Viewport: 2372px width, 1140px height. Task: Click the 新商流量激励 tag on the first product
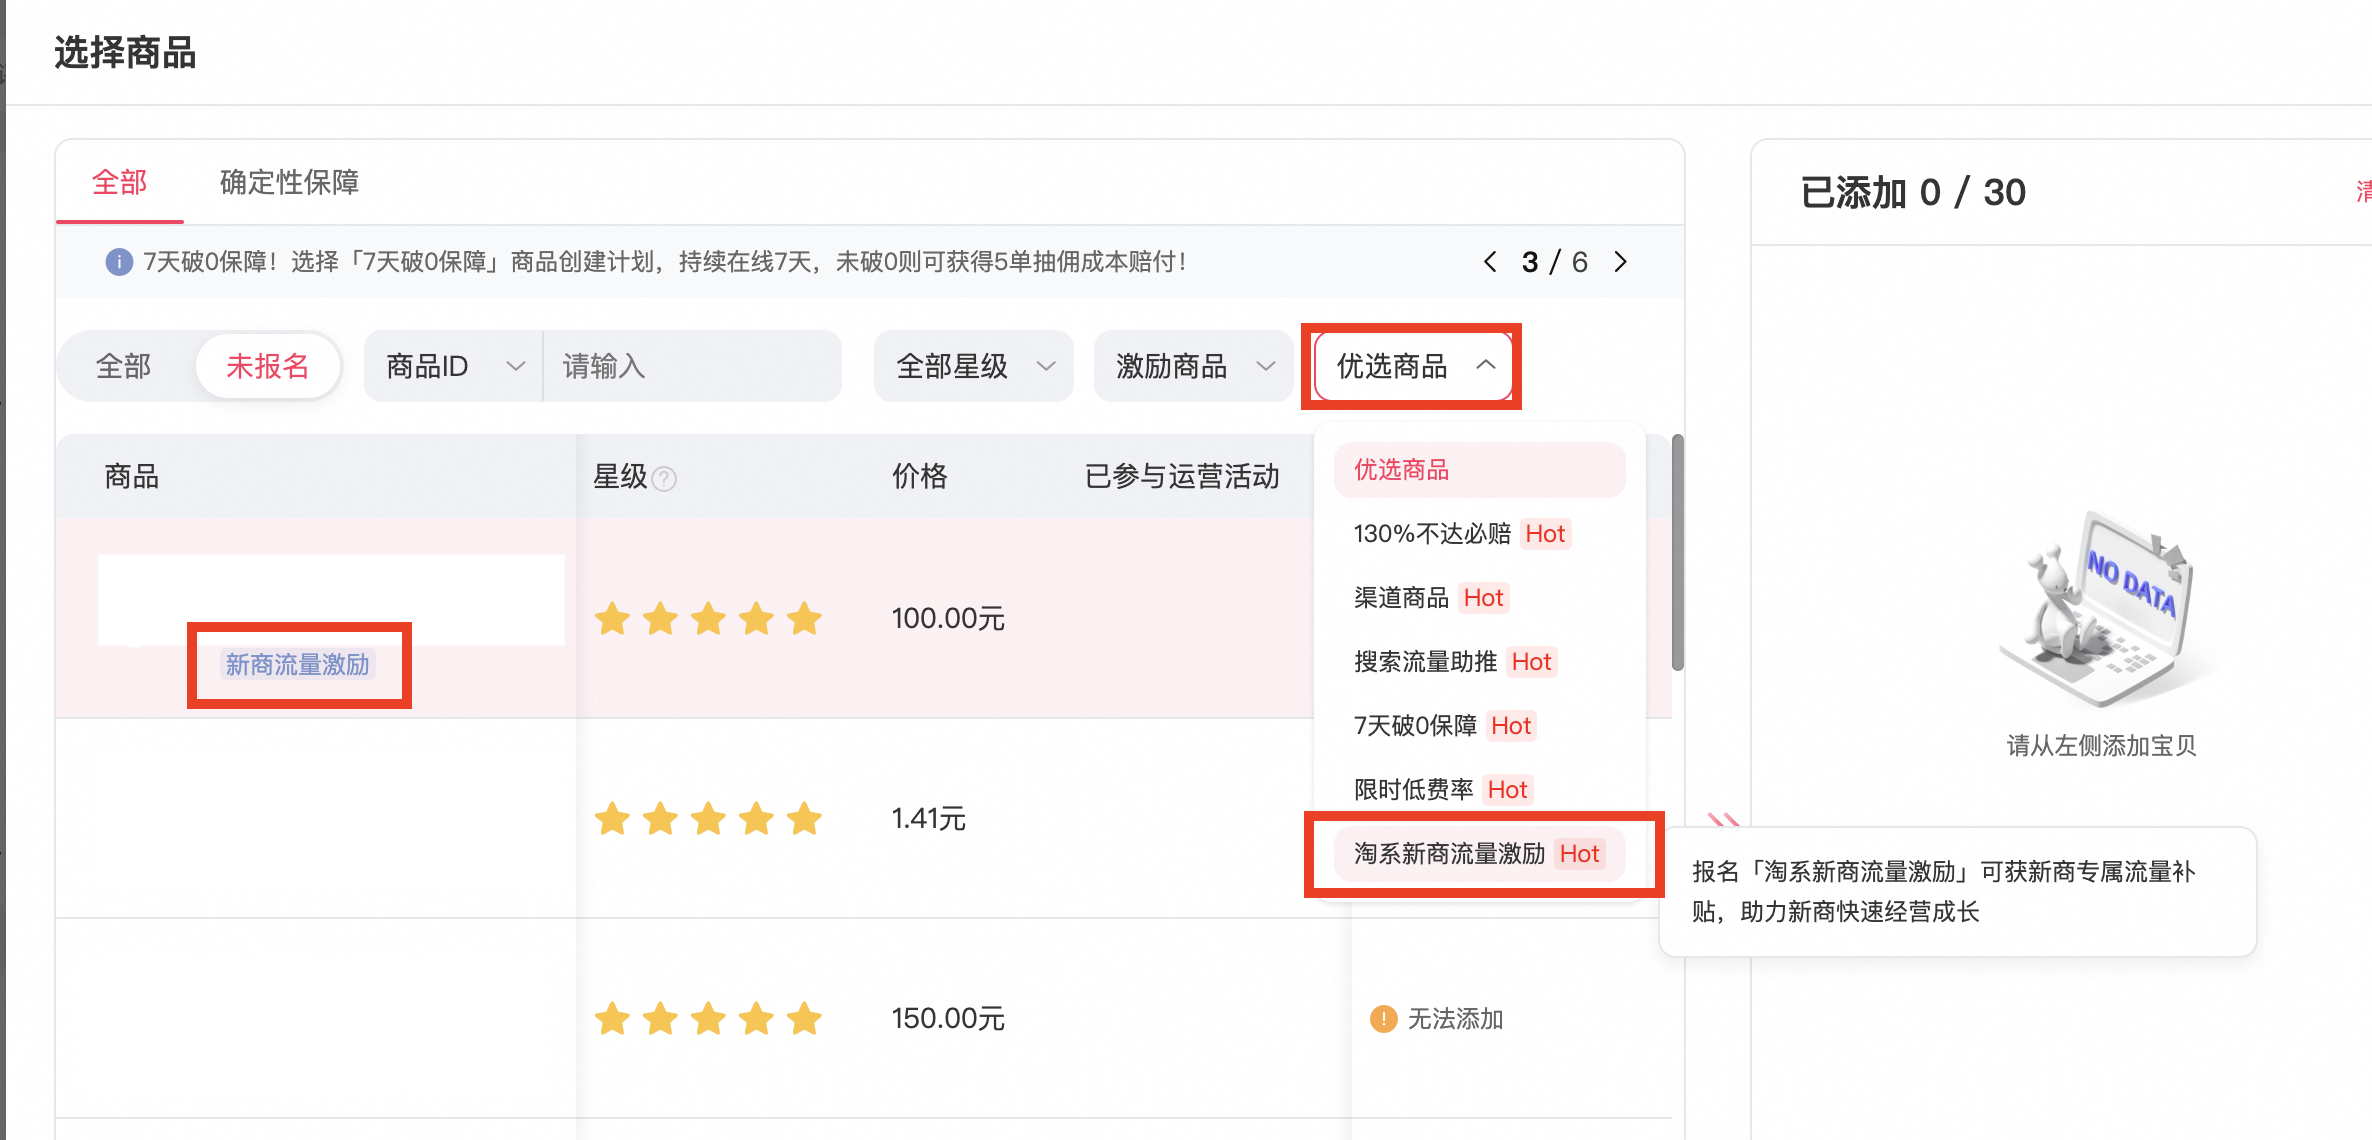click(x=297, y=665)
